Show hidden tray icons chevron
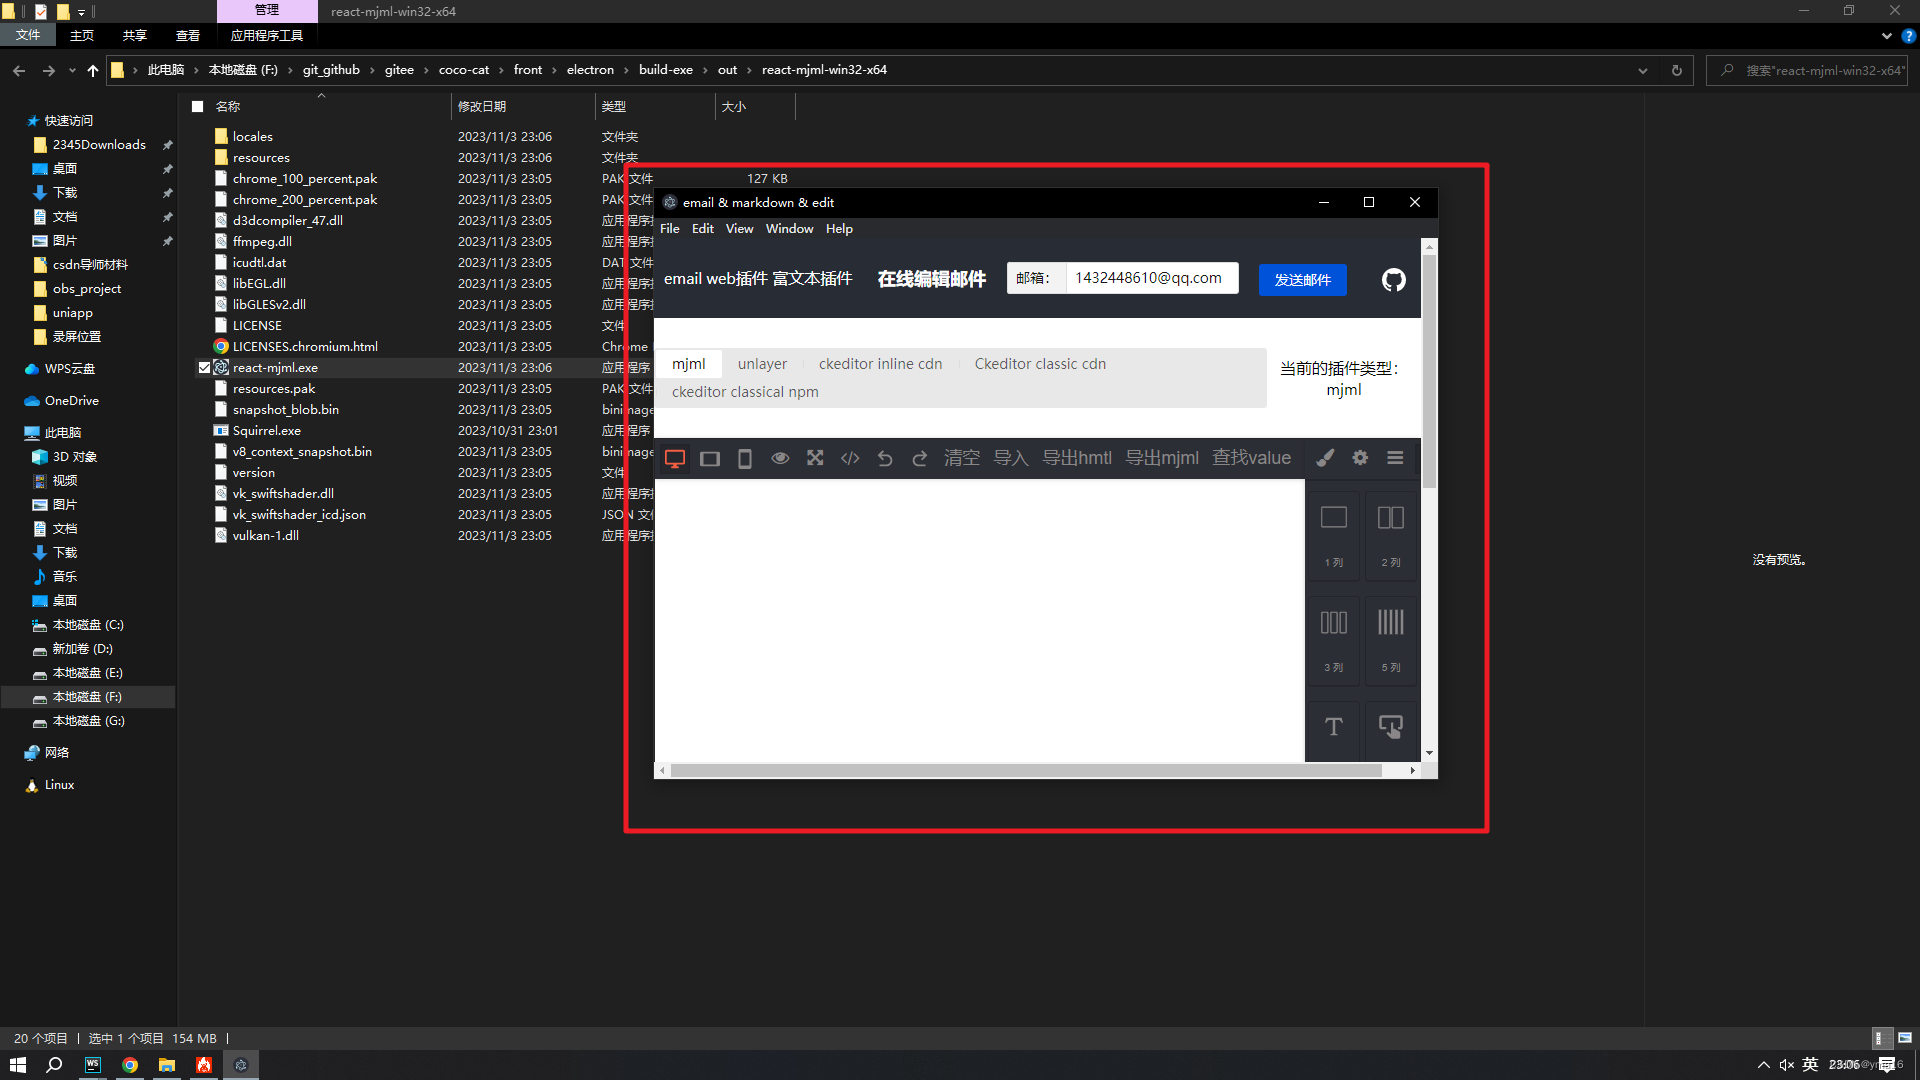 [x=1763, y=1065]
